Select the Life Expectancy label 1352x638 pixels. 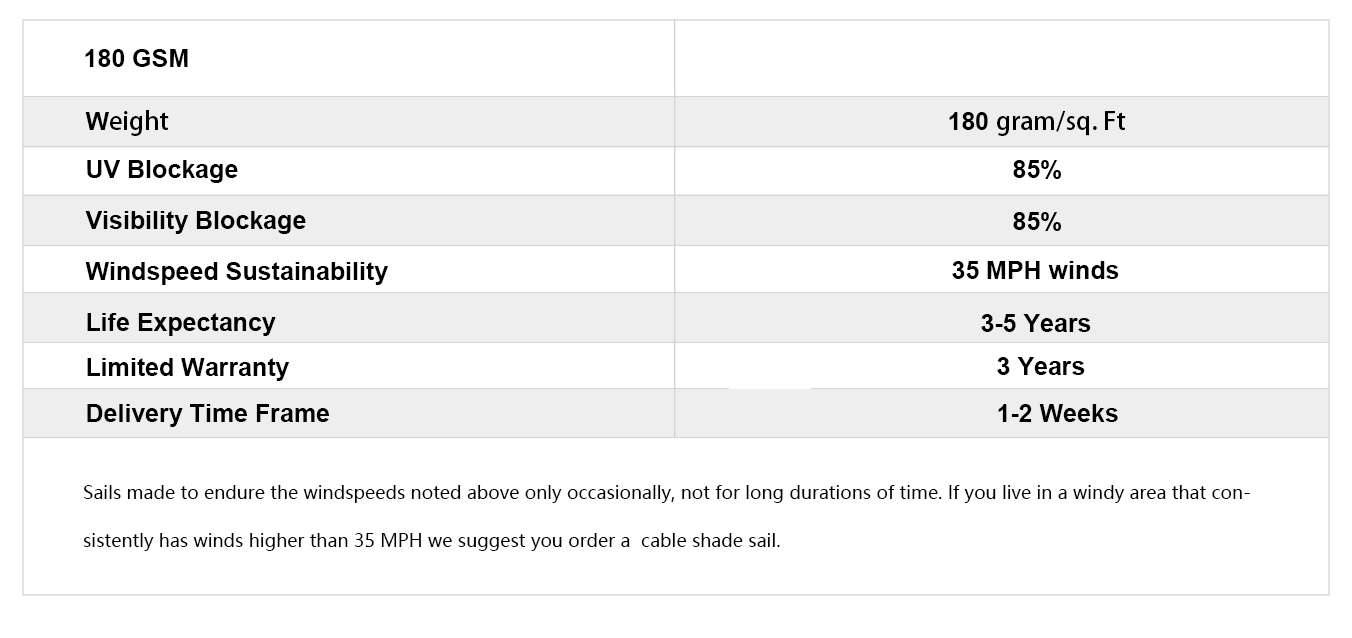point(180,323)
